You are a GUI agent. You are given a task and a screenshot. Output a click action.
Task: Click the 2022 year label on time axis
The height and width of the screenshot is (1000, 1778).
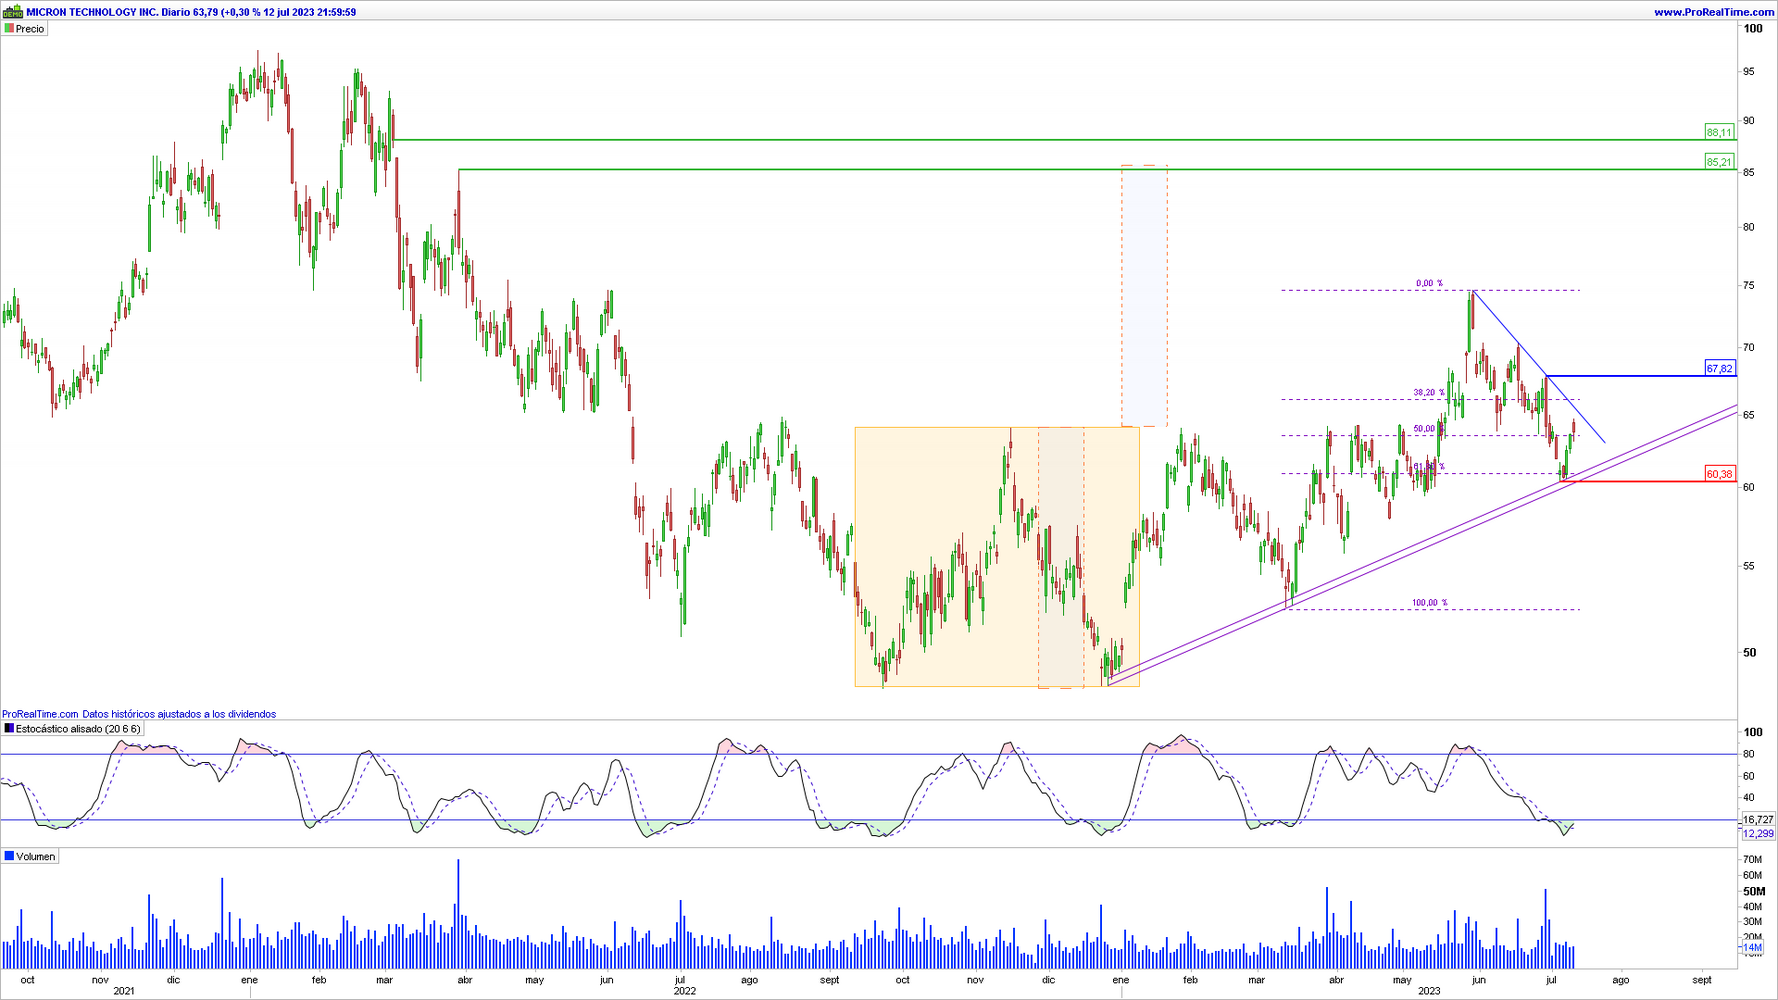[685, 991]
